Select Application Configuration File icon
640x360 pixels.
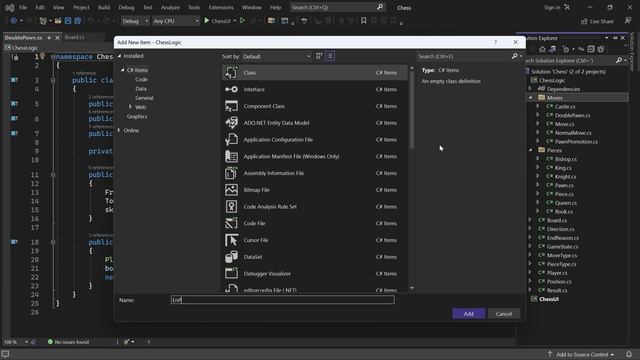coord(231,140)
